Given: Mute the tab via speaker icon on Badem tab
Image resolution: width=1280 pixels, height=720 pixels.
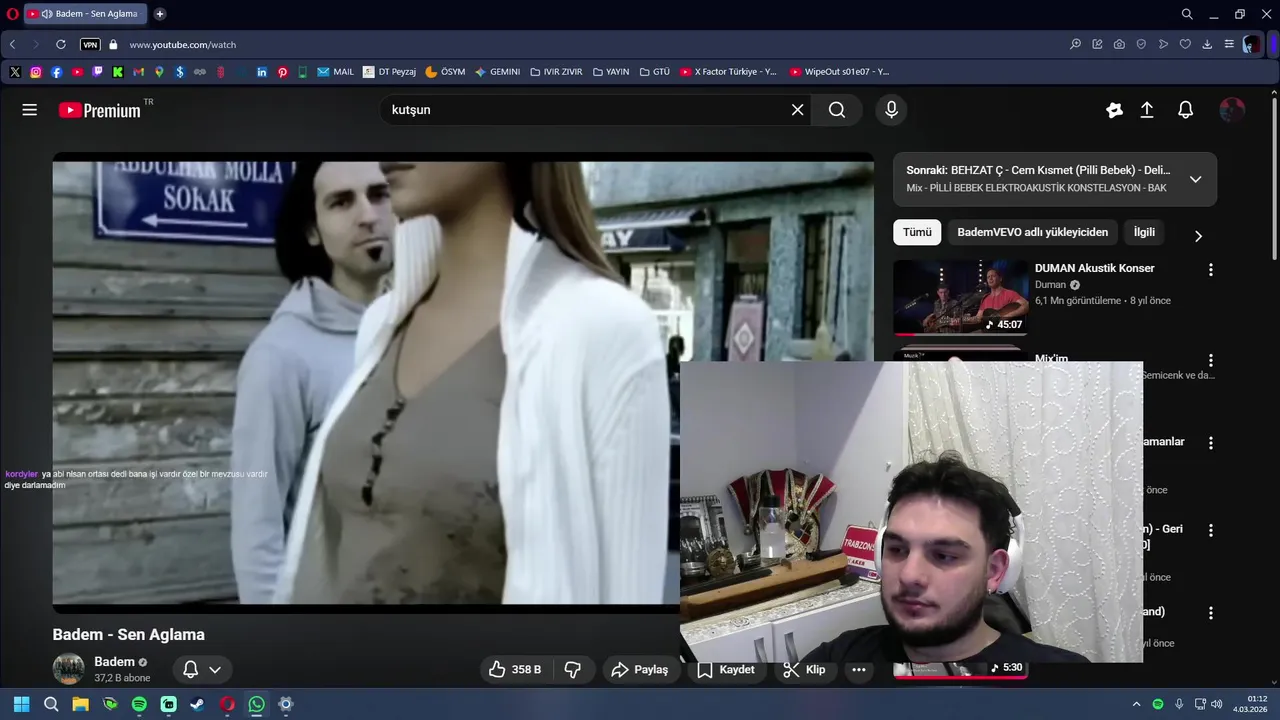Looking at the screenshot, I should [x=47, y=14].
